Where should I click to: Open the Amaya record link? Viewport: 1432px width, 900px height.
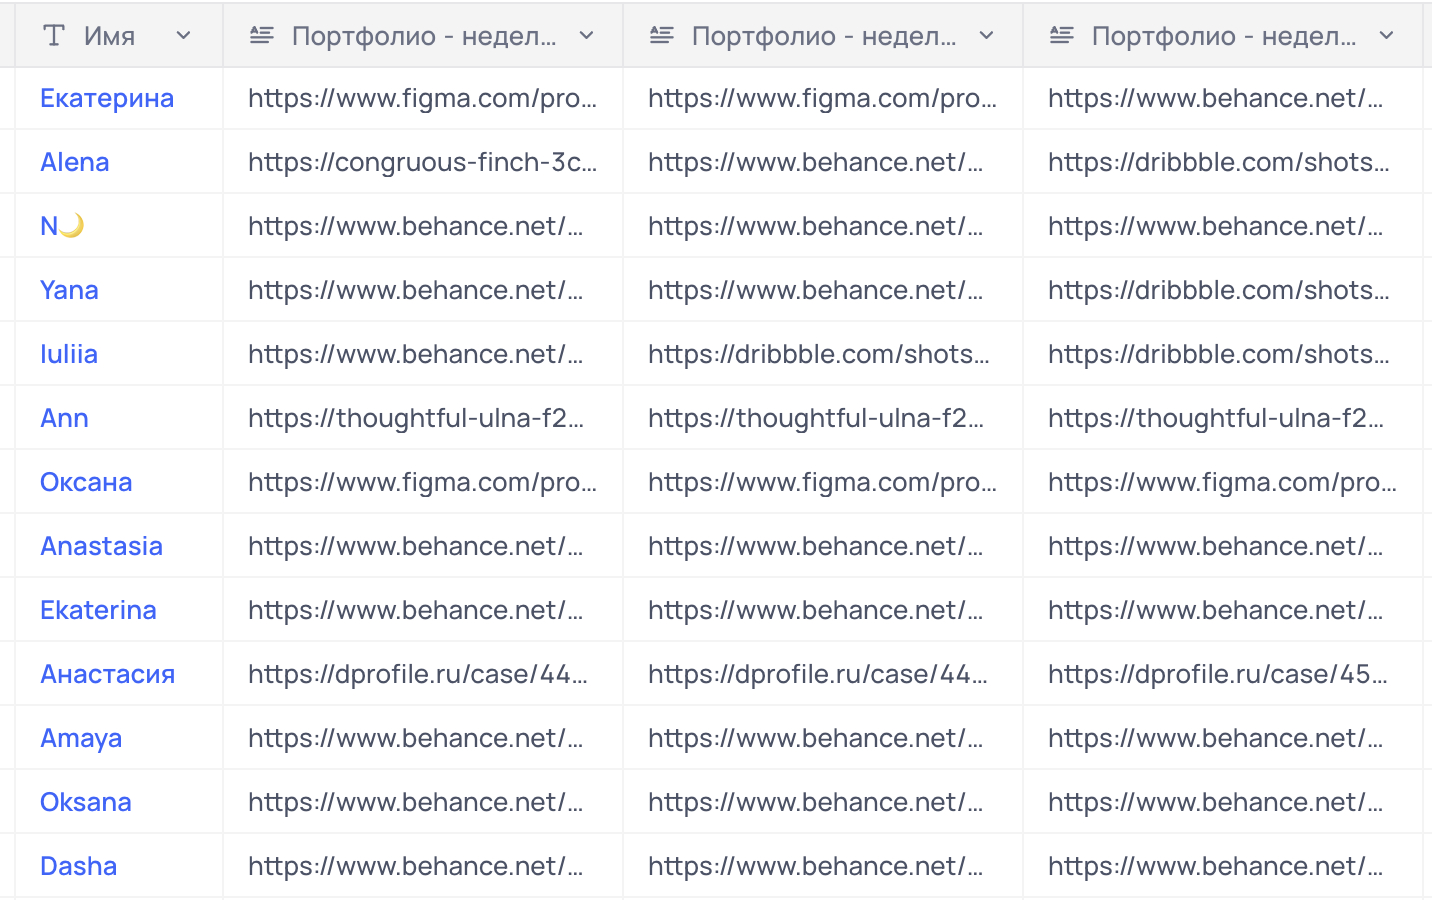[81, 738]
